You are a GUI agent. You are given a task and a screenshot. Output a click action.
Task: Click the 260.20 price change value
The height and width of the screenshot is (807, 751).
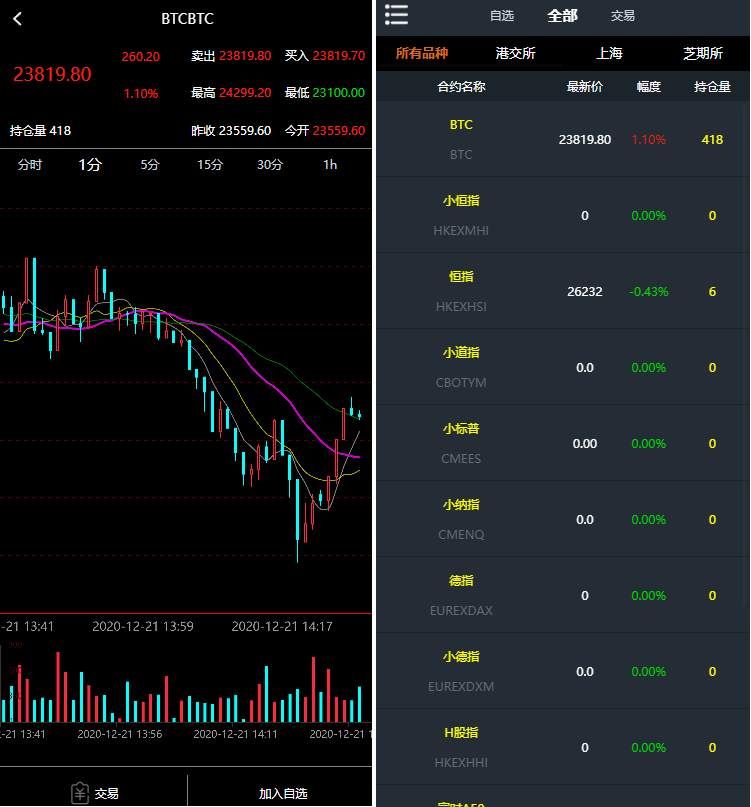141,56
